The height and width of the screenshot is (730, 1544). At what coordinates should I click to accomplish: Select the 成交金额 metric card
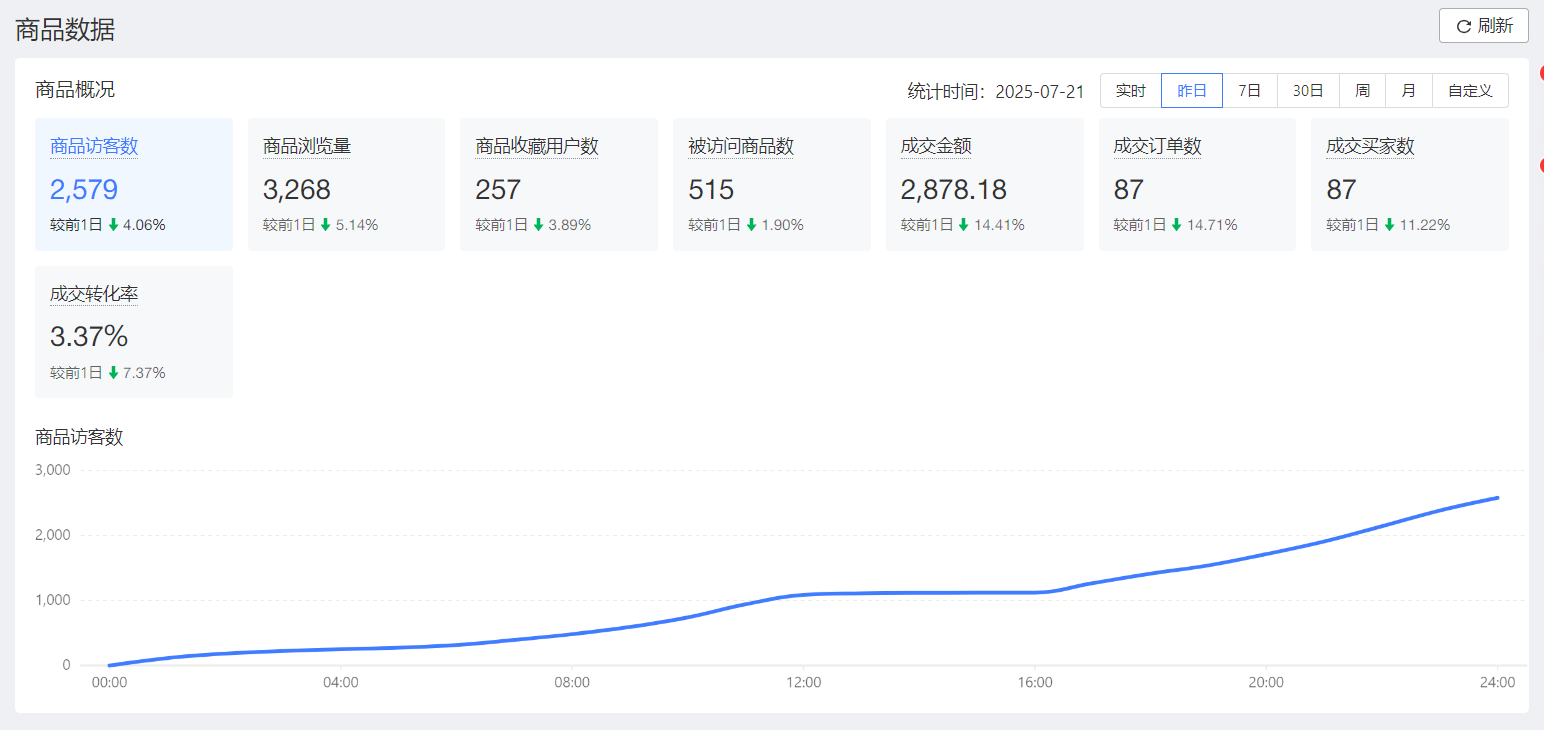[984, 184]
